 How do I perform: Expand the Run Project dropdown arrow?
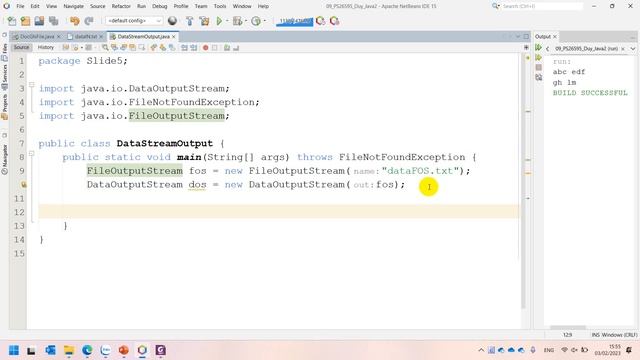tap(227, 21)
